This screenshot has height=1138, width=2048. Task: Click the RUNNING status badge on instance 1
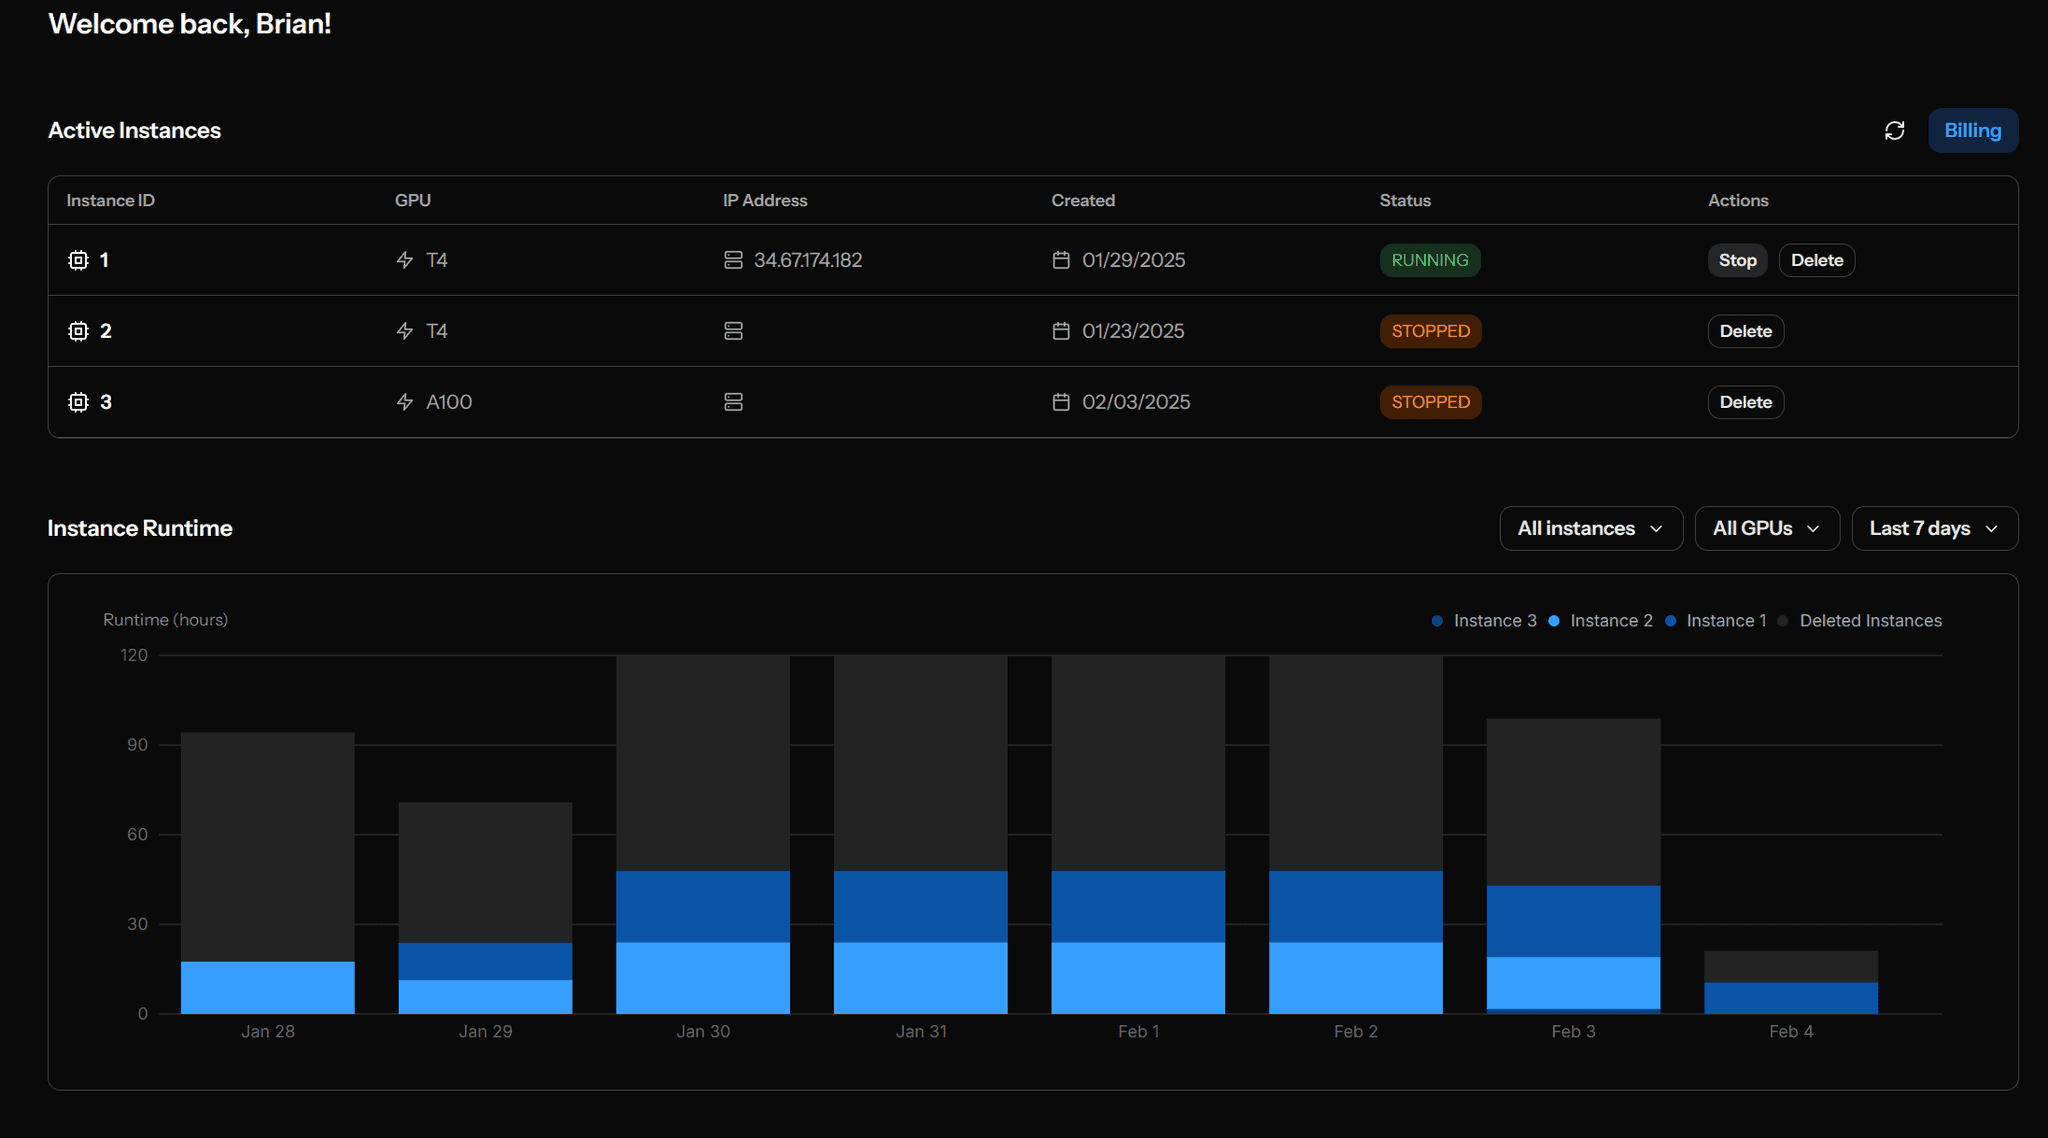pos(1430,260)
